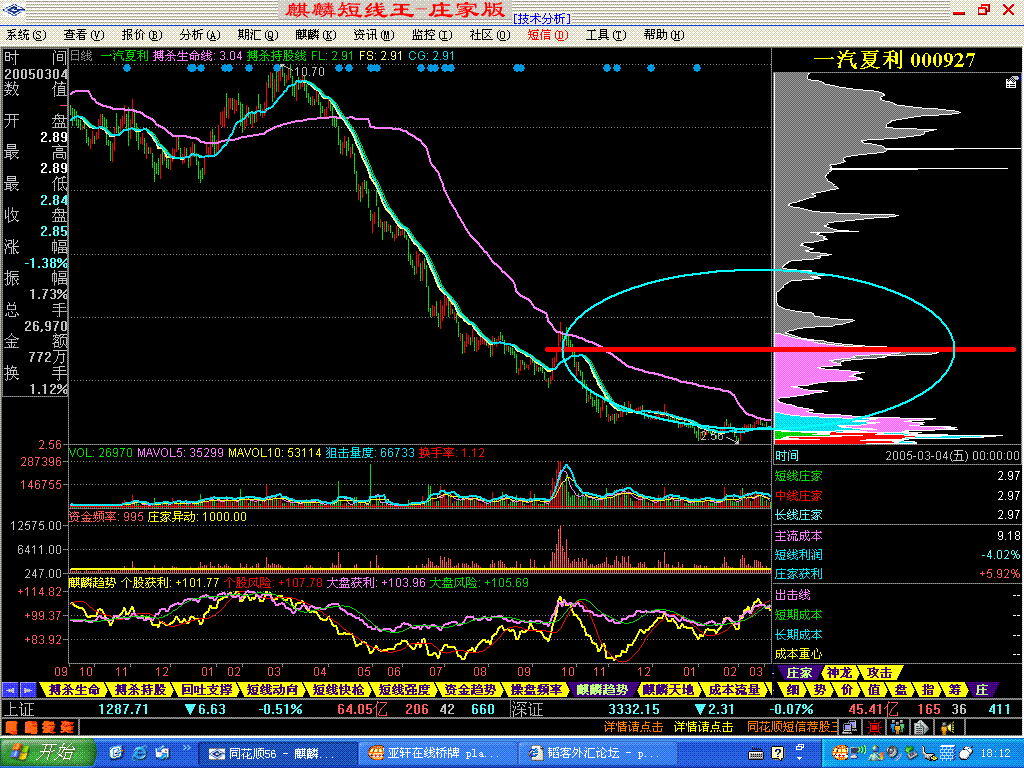Screen dimensions: 1024x768
Task: Click the network computers icon in status bar
Action: coord(850,727)
